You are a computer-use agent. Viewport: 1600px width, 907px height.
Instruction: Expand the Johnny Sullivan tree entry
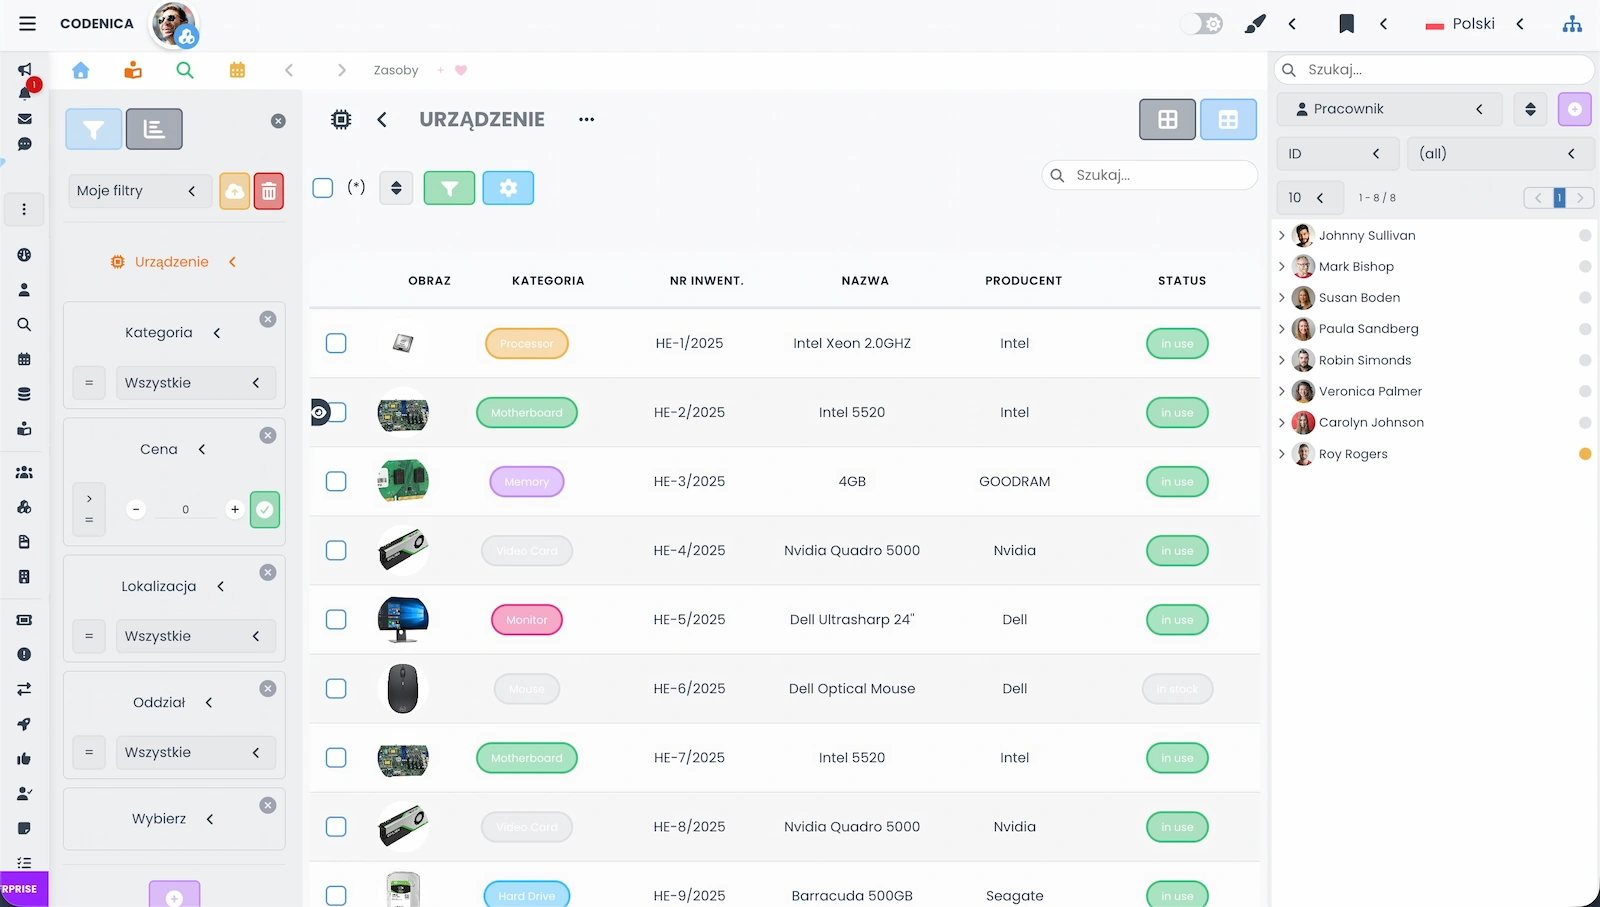tap(1282, 236)
